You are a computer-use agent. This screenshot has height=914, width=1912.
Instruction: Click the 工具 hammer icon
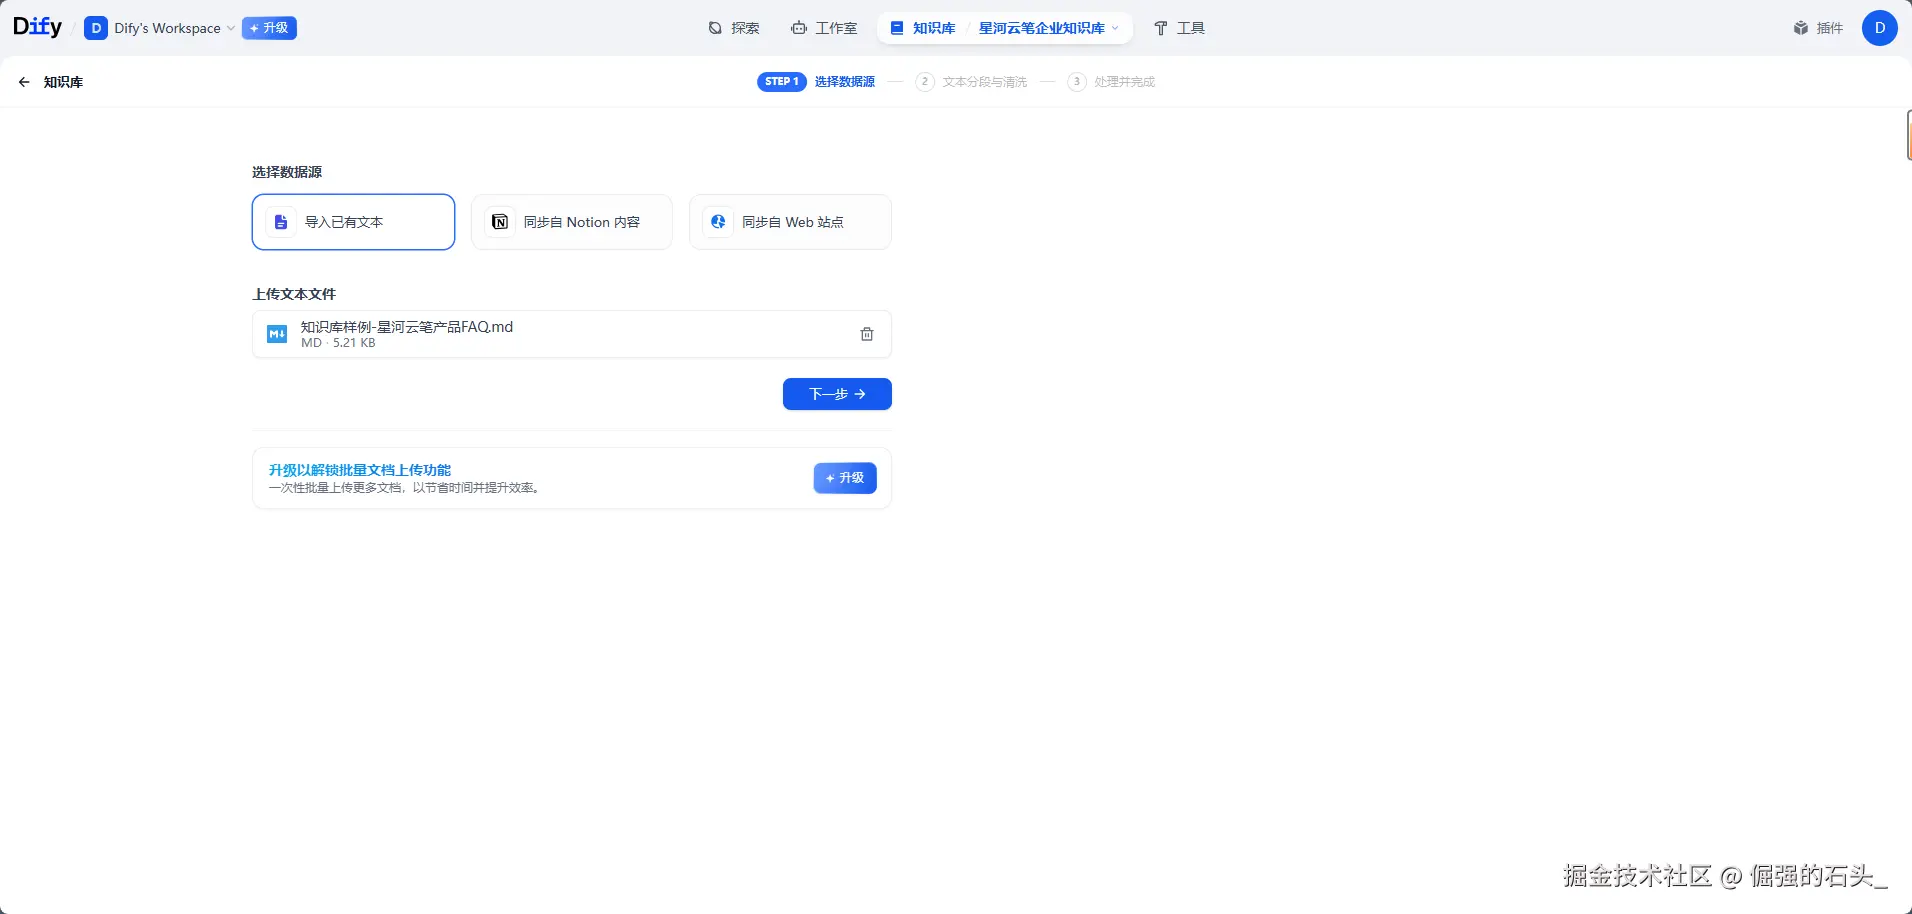click(1161, 28)
